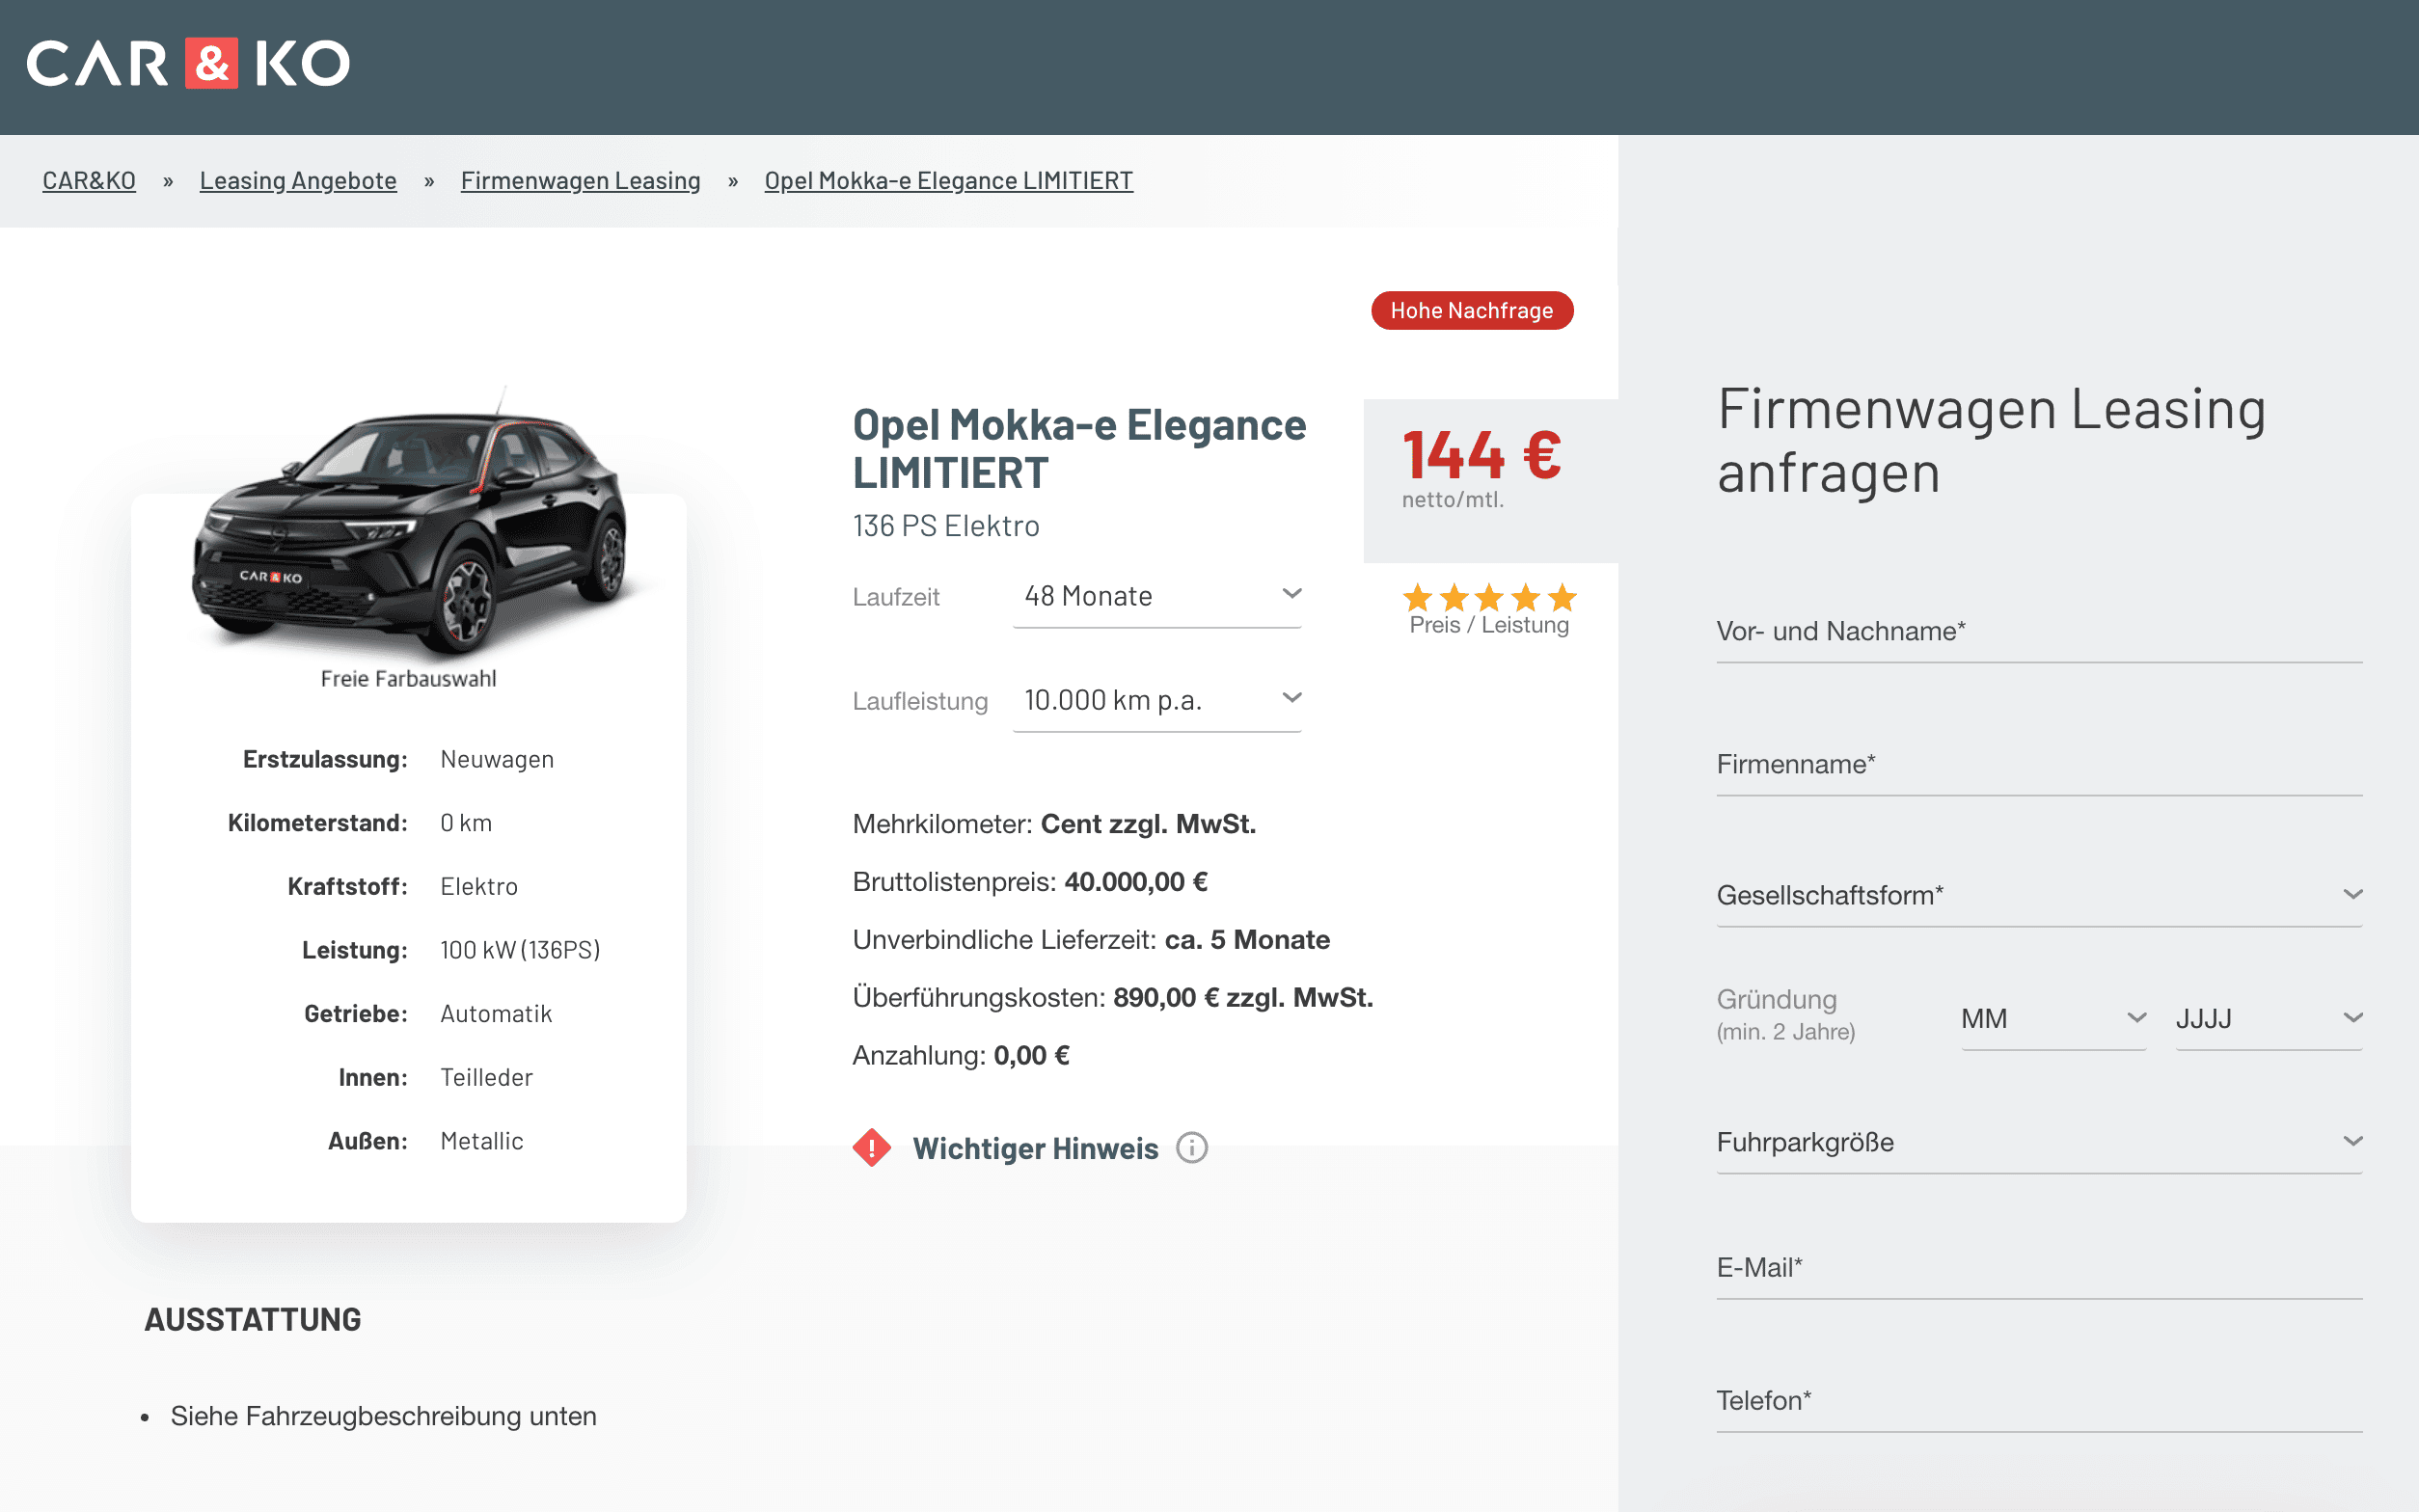Click the Preis / Leistung label
Image resolution: width=2419 pixels, height=1512 pixels.
[1489, 625]
